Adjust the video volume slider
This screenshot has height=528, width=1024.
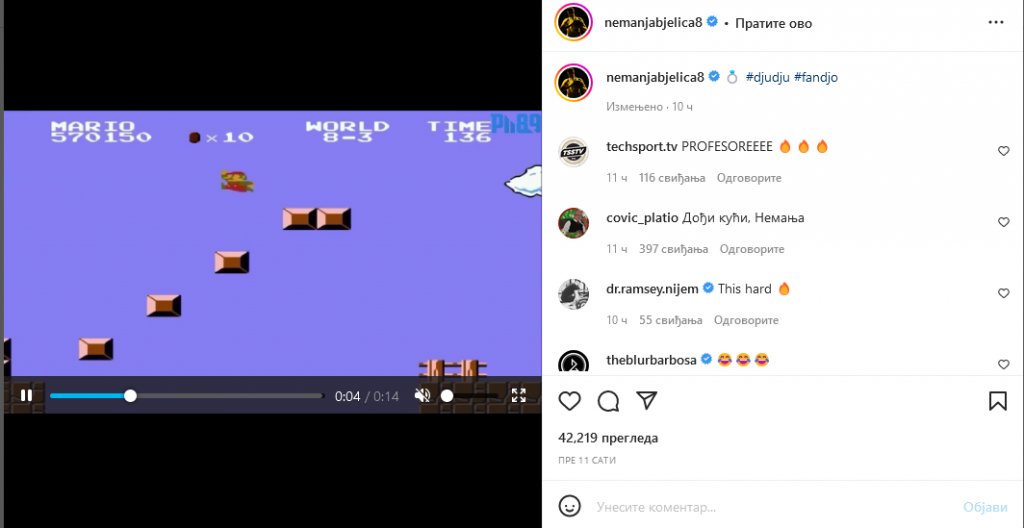click(472, 395)
